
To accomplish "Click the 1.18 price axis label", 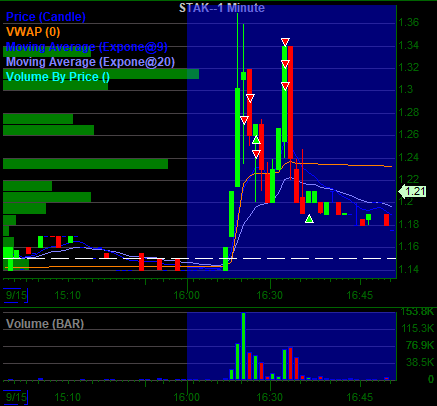I will pyautogui.click(x=409, y=224).
